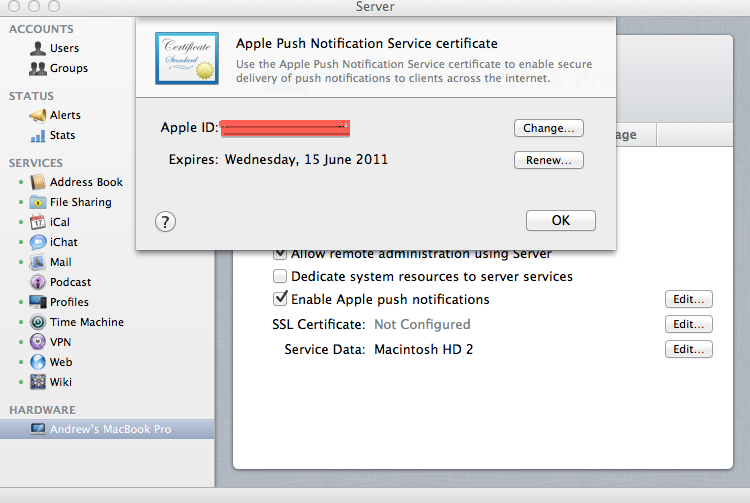Image resolution: width=750 pixels, height=503 pixels.
Task: Select the File Sharing label
Action: point(81,202)
